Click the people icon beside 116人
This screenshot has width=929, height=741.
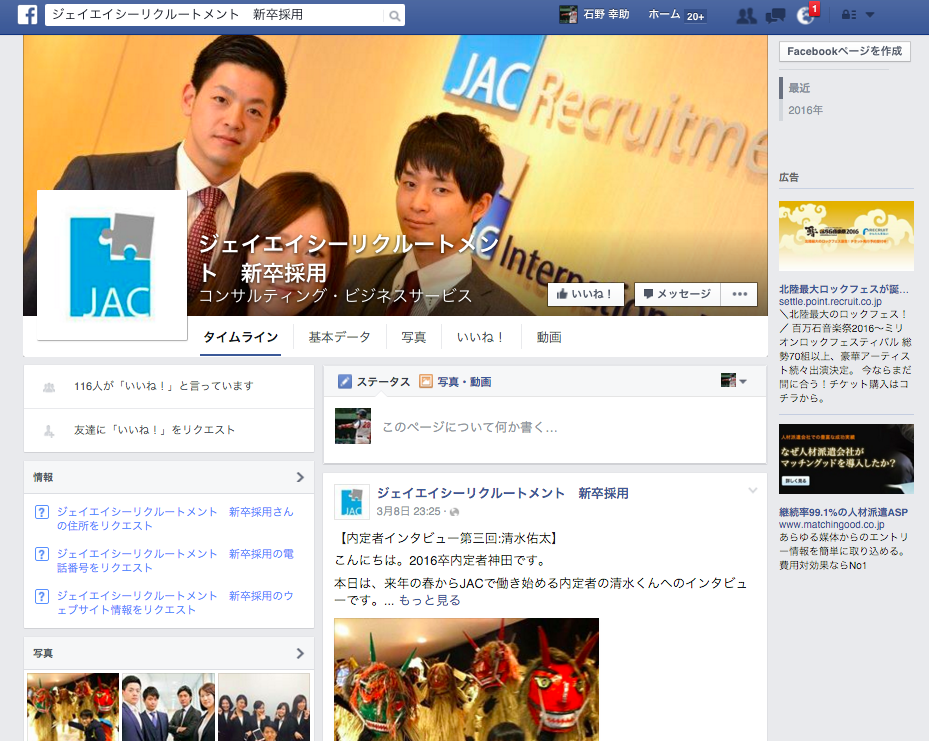(49, 387)
